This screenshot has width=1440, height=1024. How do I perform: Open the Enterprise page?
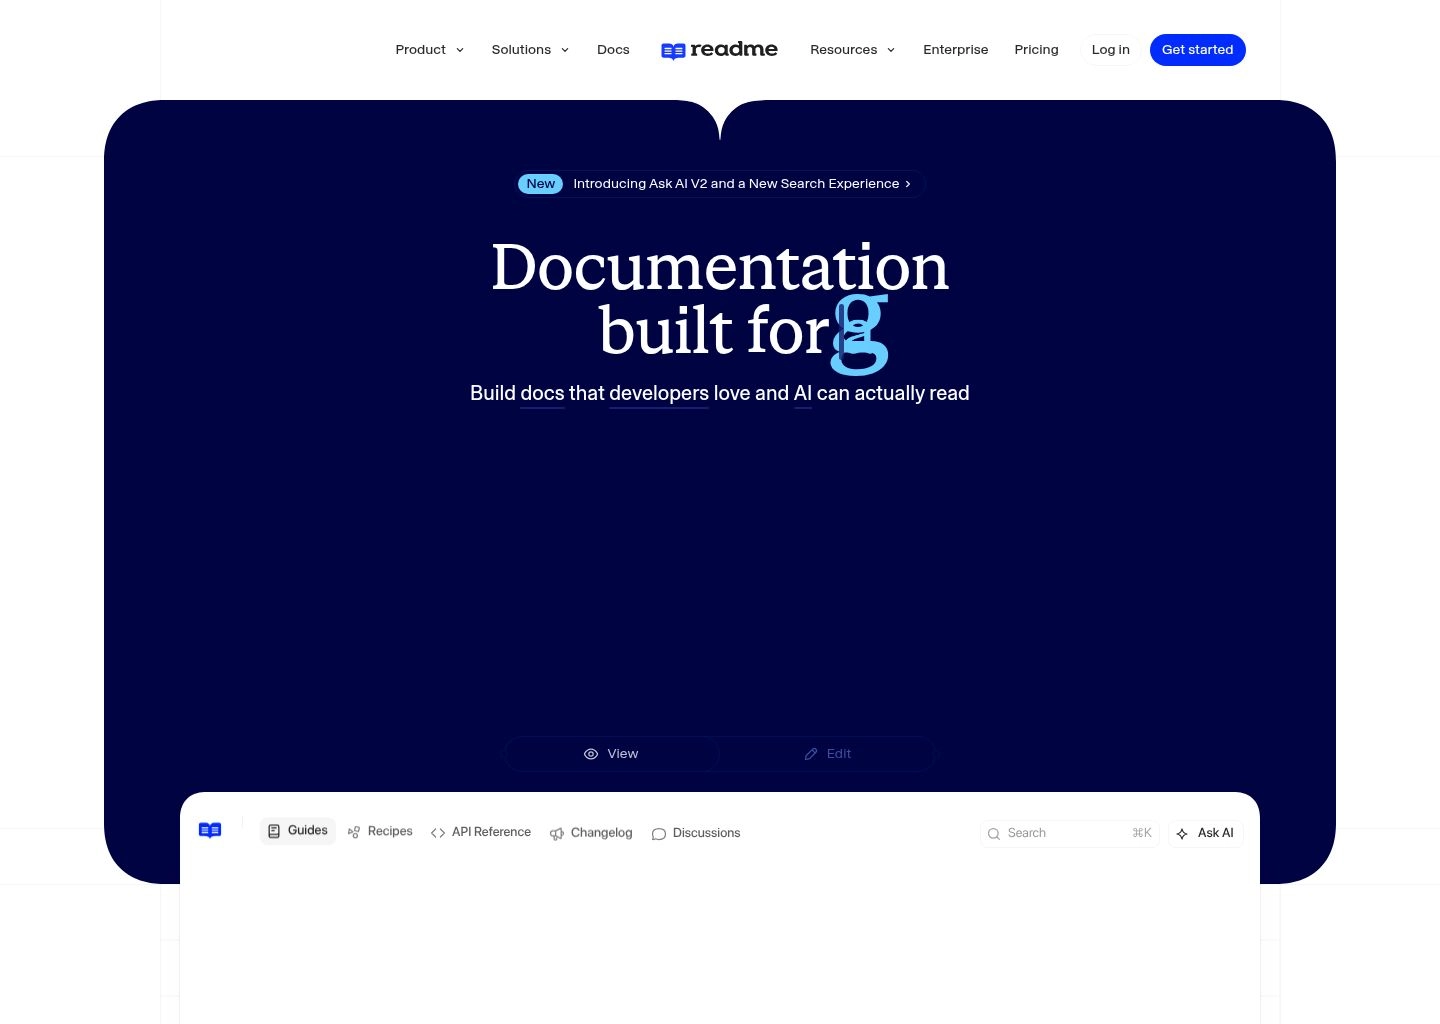(955, 50)
